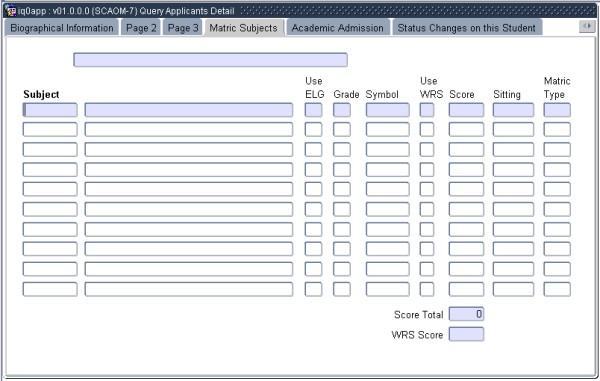This screenshot has width=600, height=381.
Task: Click second row subject description field
Action: coord(189,129)
